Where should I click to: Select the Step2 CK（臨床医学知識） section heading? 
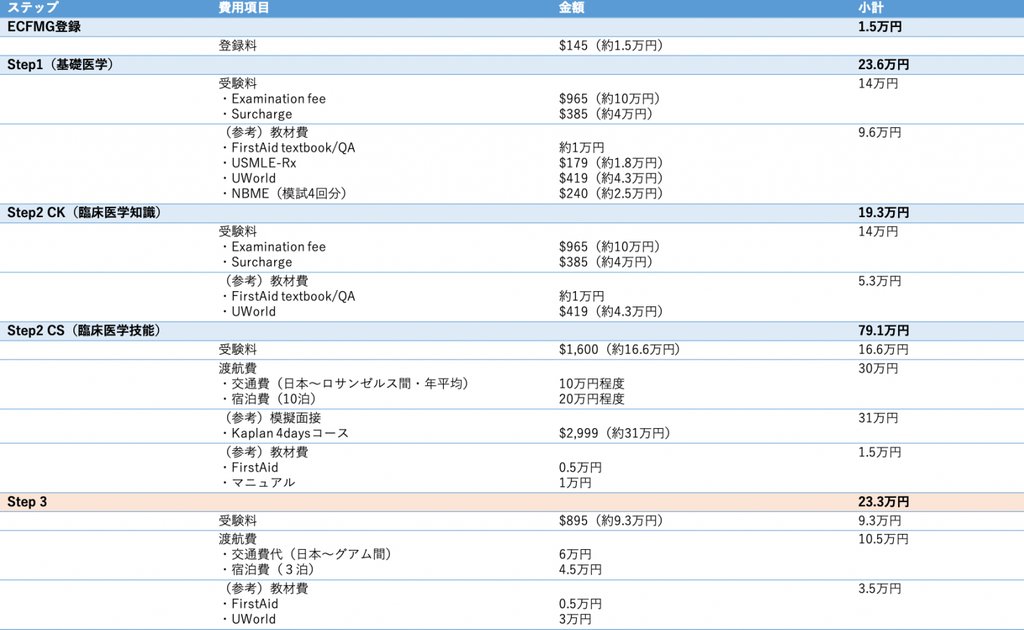click(x=84, y=213)
